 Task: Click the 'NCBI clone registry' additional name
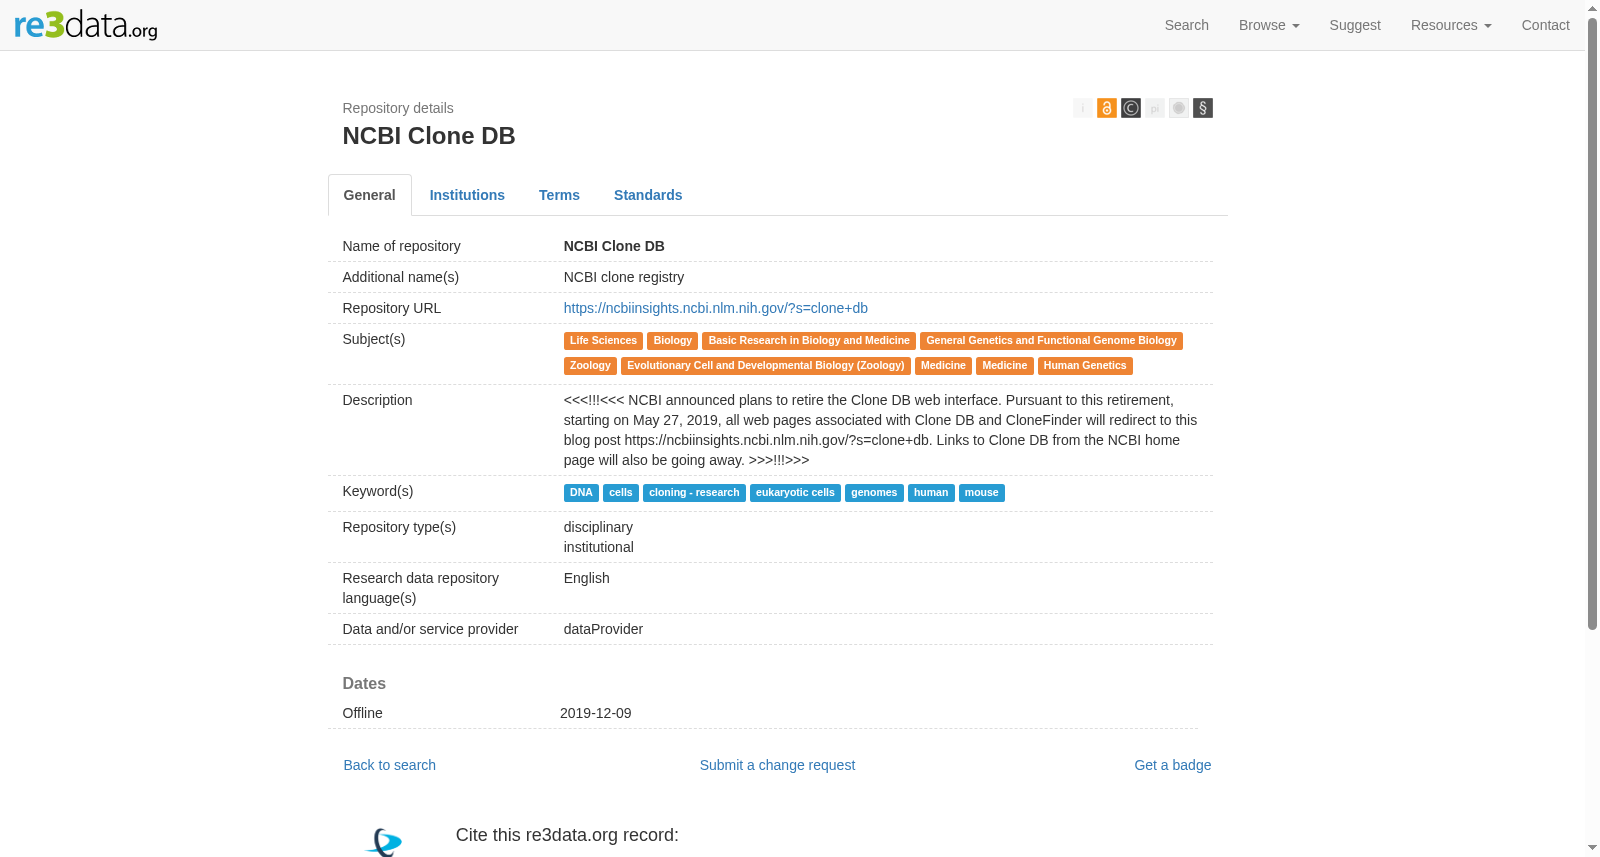624,277
